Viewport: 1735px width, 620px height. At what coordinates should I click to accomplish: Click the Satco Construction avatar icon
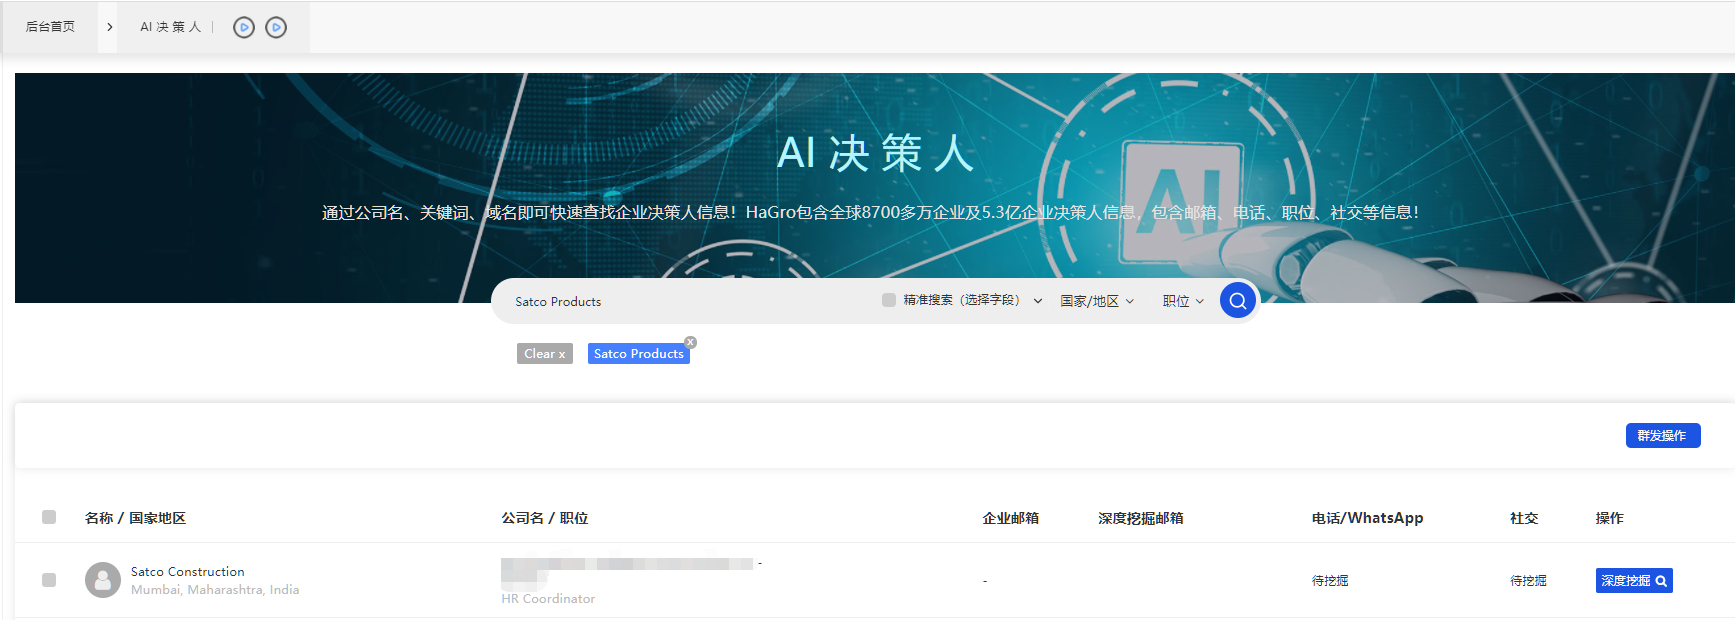[x=102, y=580]
